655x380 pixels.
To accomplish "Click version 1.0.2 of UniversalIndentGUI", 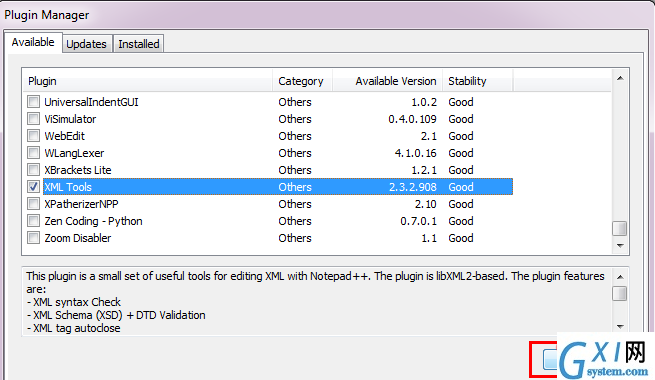I will pos(424,102).
